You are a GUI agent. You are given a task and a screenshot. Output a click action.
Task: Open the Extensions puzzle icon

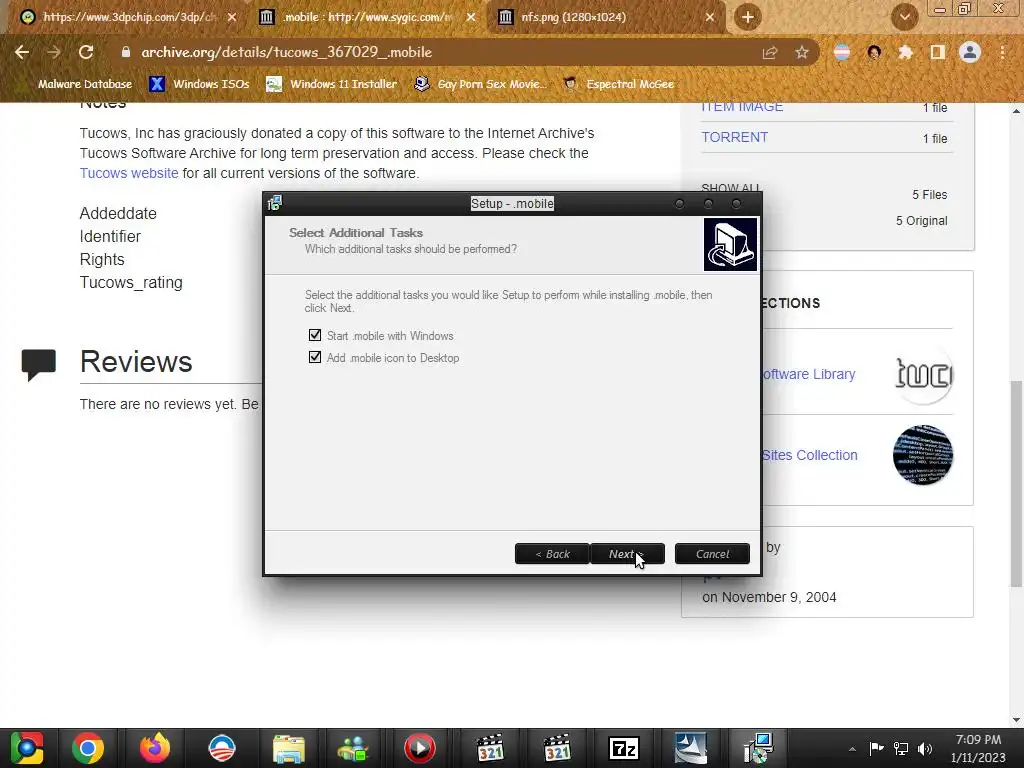906,52
